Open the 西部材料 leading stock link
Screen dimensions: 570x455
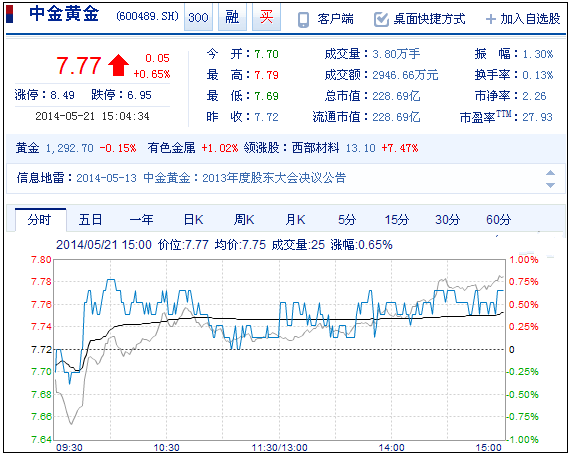[x=315, y=148]
